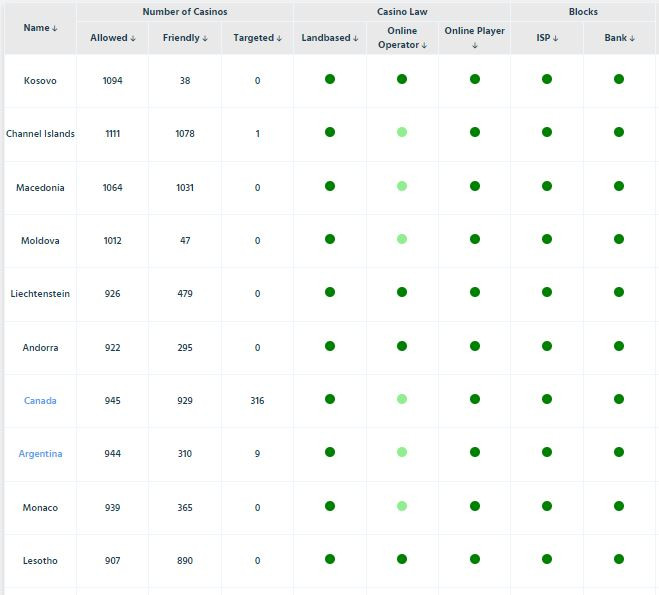Viewport: 659px width, 595px height.
Task: Click Channel Islands' ISP status dot
Action: (x=547, y=132)
